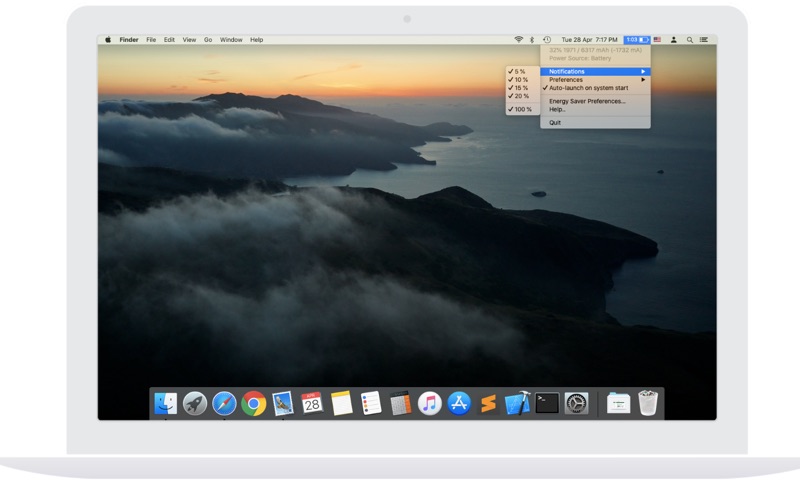800x500 pixels.
Task: Open Terminal from the Dock
Action: (x=546, y=403)
